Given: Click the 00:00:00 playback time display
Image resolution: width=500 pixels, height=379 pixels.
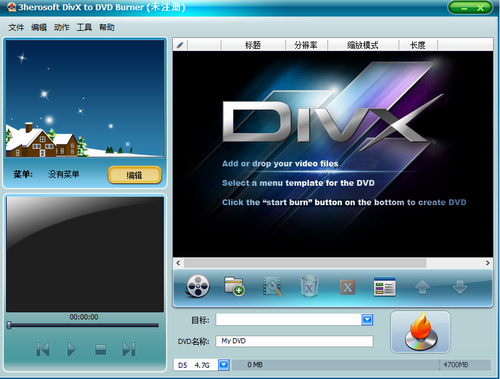Looking at the screenshot, I should point(84,317).
